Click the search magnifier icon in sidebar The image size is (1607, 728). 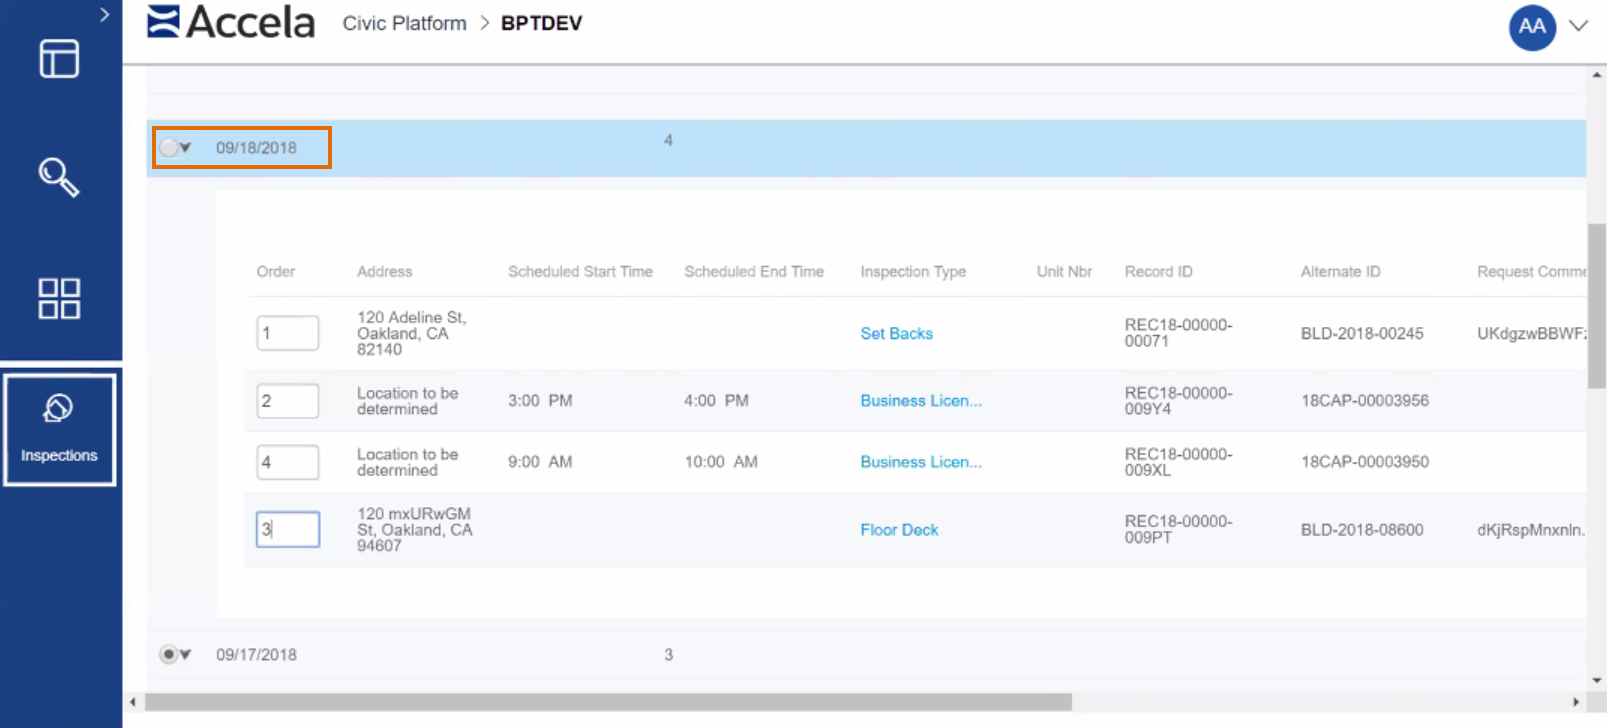click(x=58, y=177)
